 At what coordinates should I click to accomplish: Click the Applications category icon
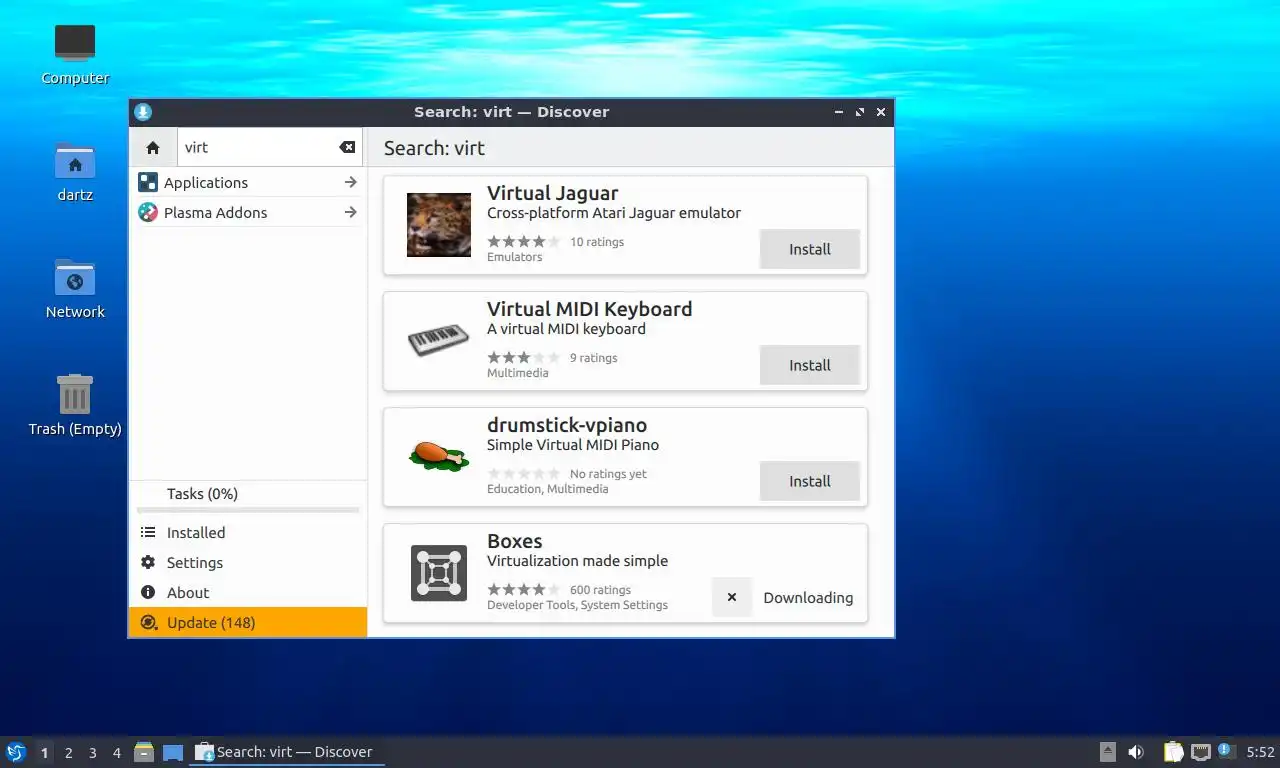(x=148, y=182)
